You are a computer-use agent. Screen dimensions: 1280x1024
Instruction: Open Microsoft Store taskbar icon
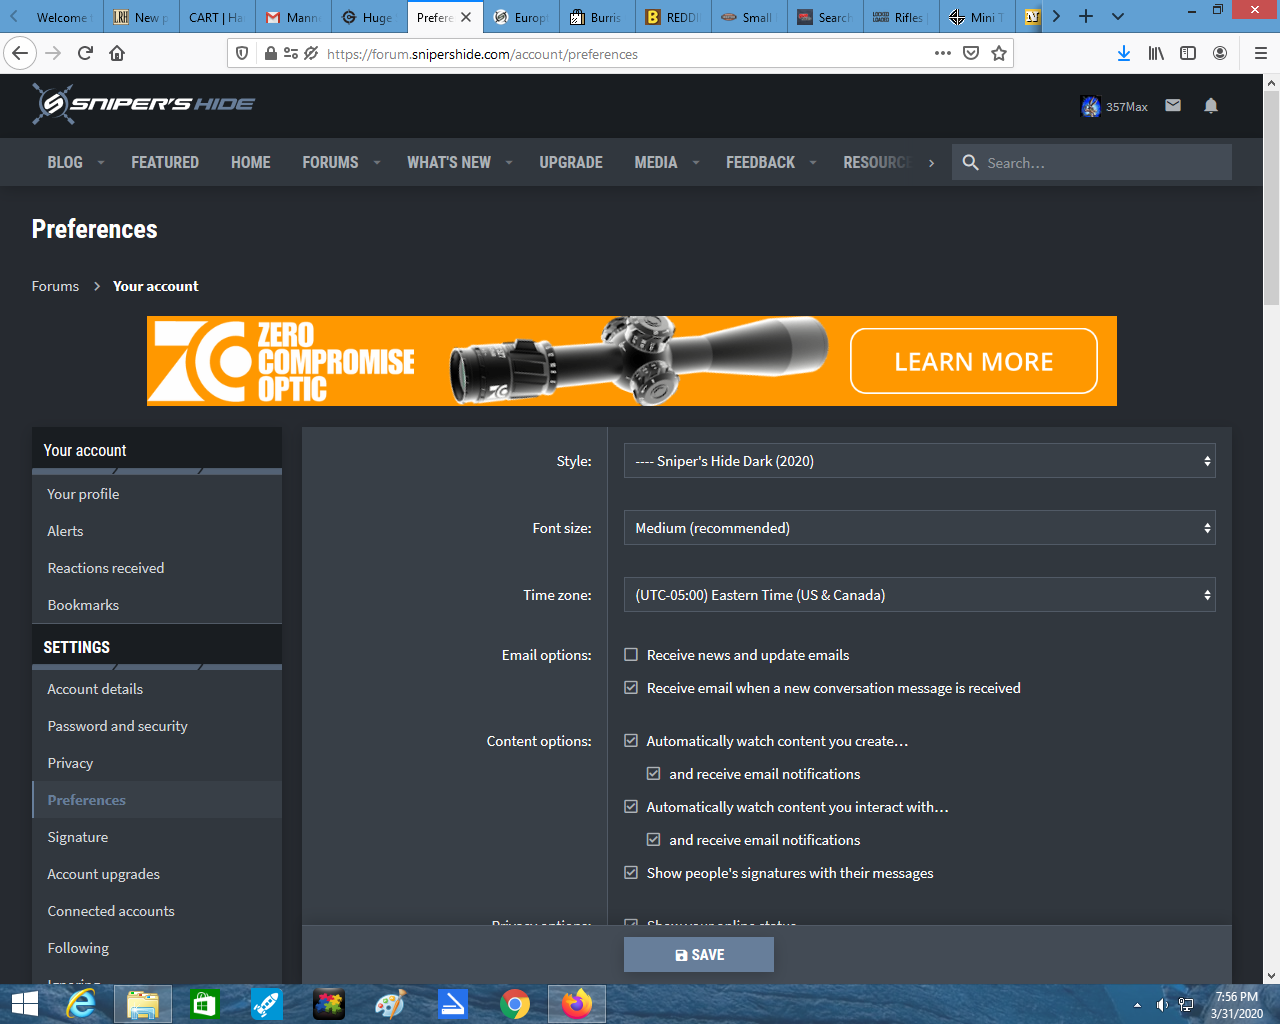click(205, 1004)
